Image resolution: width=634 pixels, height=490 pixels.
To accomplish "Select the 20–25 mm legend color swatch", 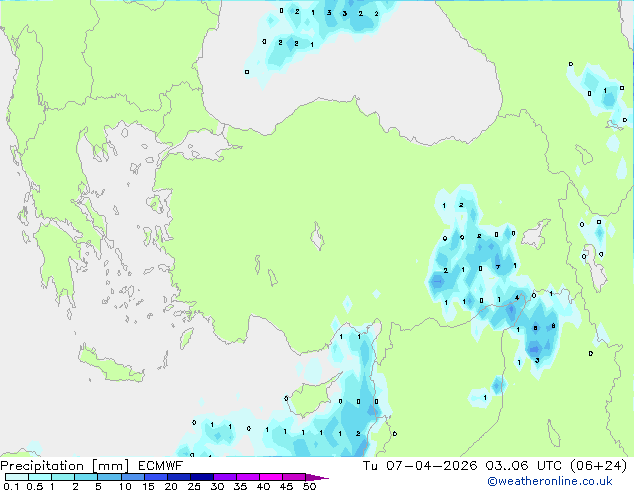I will pos(179,477).
